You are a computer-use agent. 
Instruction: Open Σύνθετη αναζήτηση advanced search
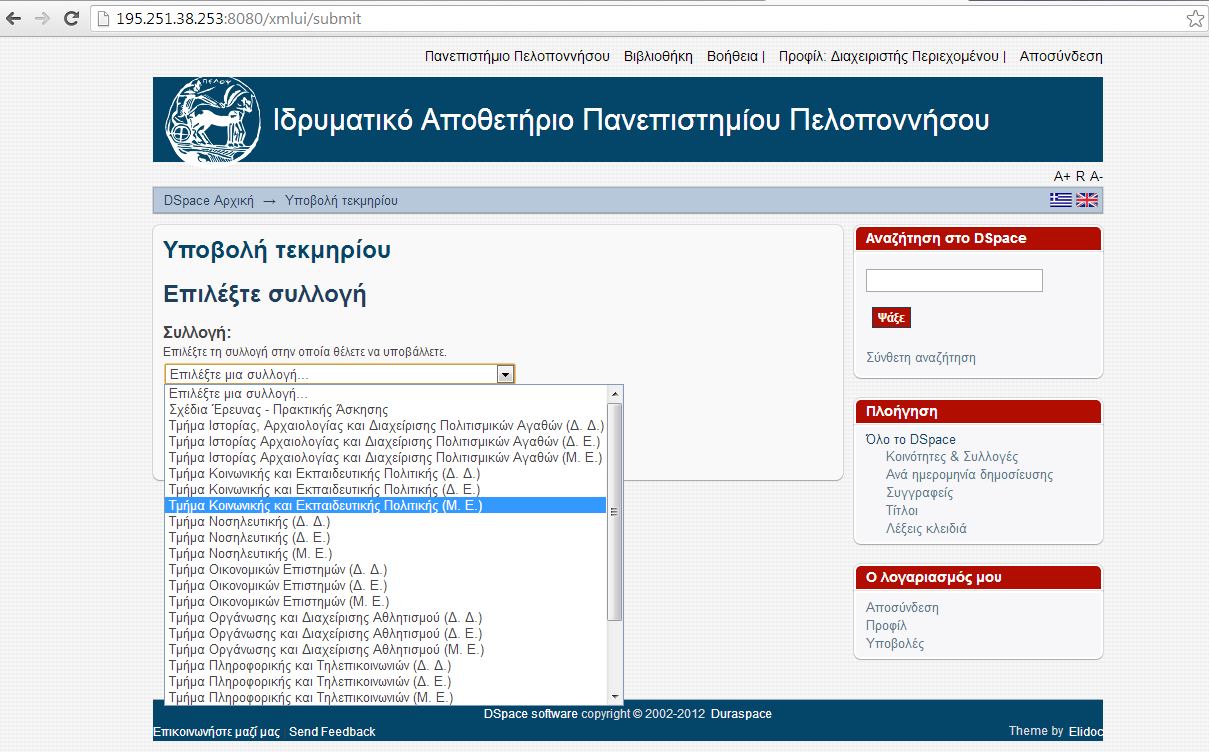(921, 357)
